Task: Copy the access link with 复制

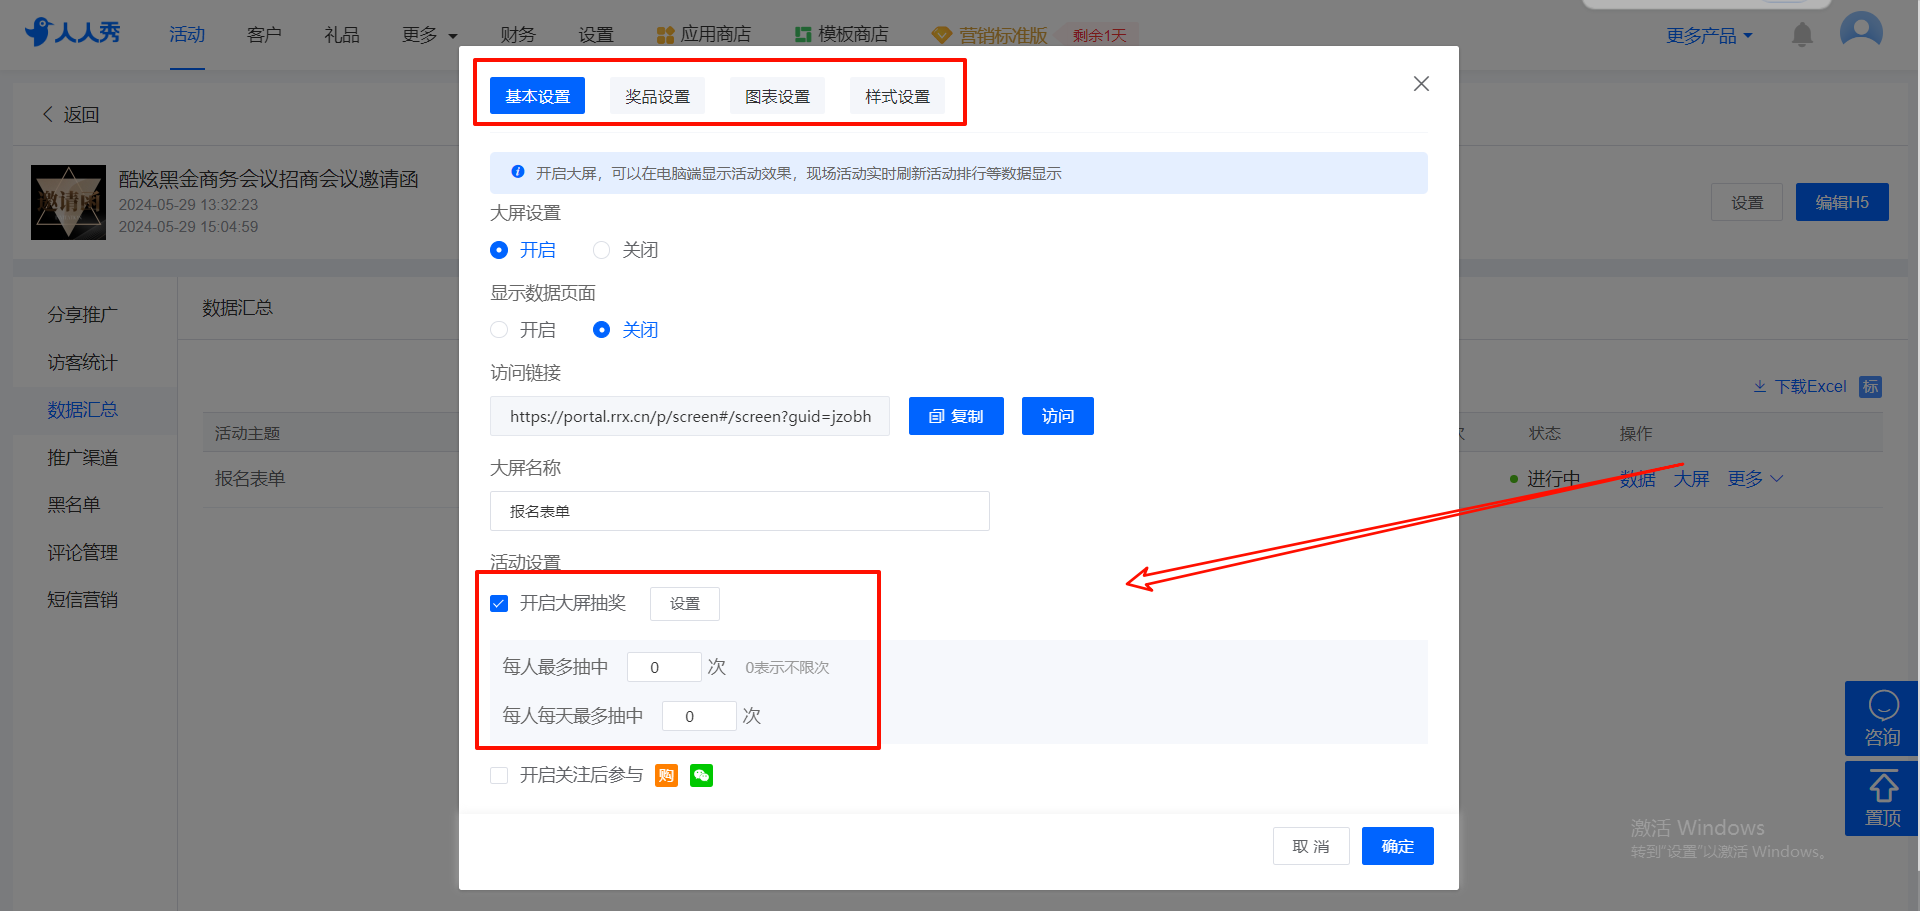Action: [x=956, y=416]
